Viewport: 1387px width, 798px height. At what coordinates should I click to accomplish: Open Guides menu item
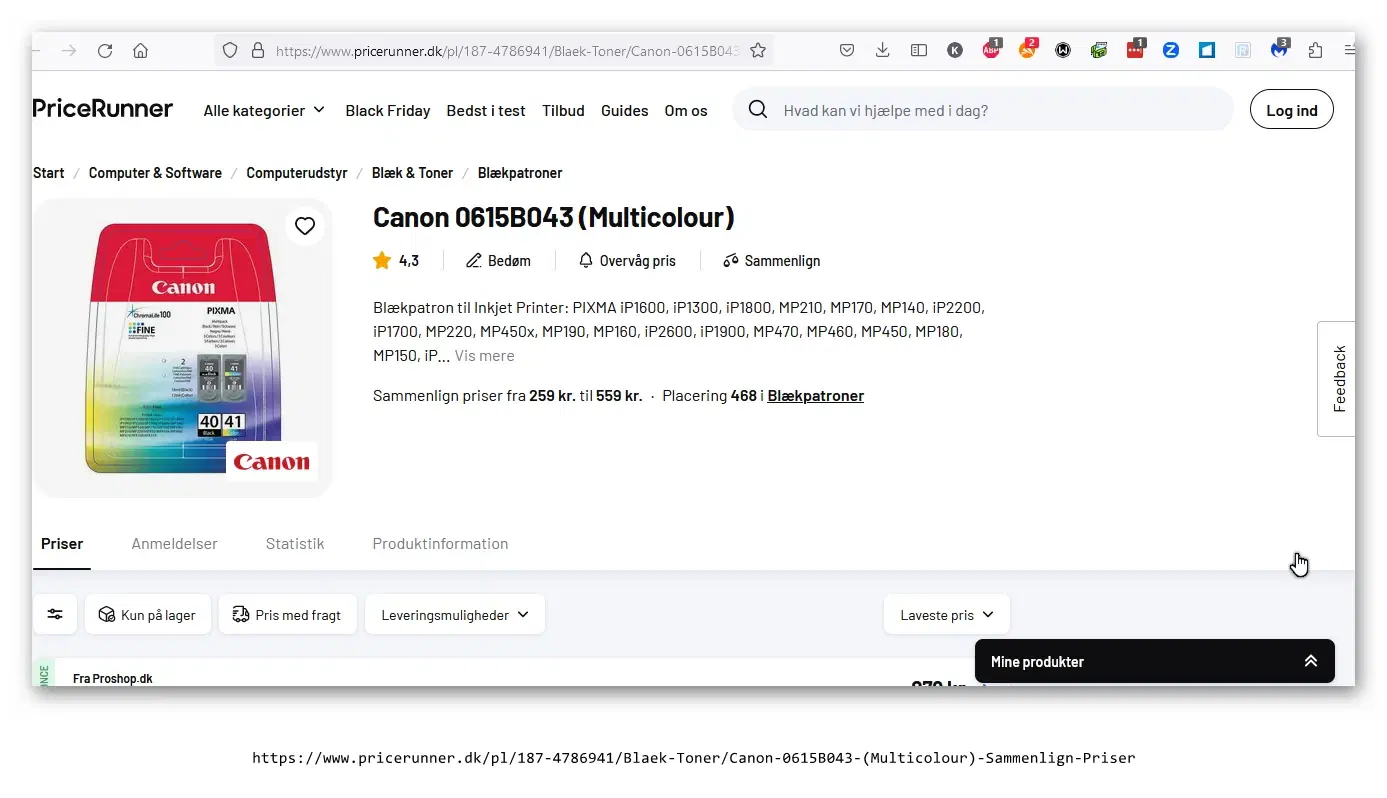point(625,111)
